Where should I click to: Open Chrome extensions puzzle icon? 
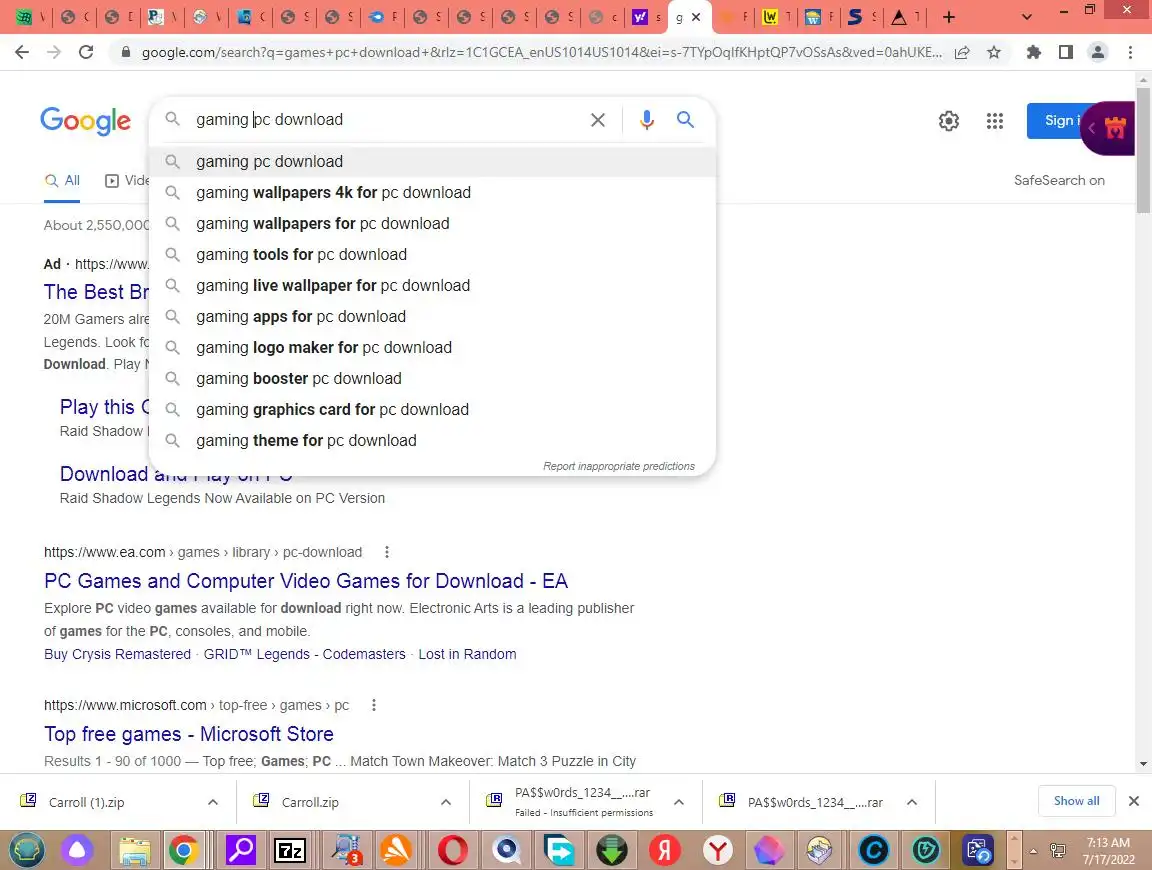[x=1034, y=52]
